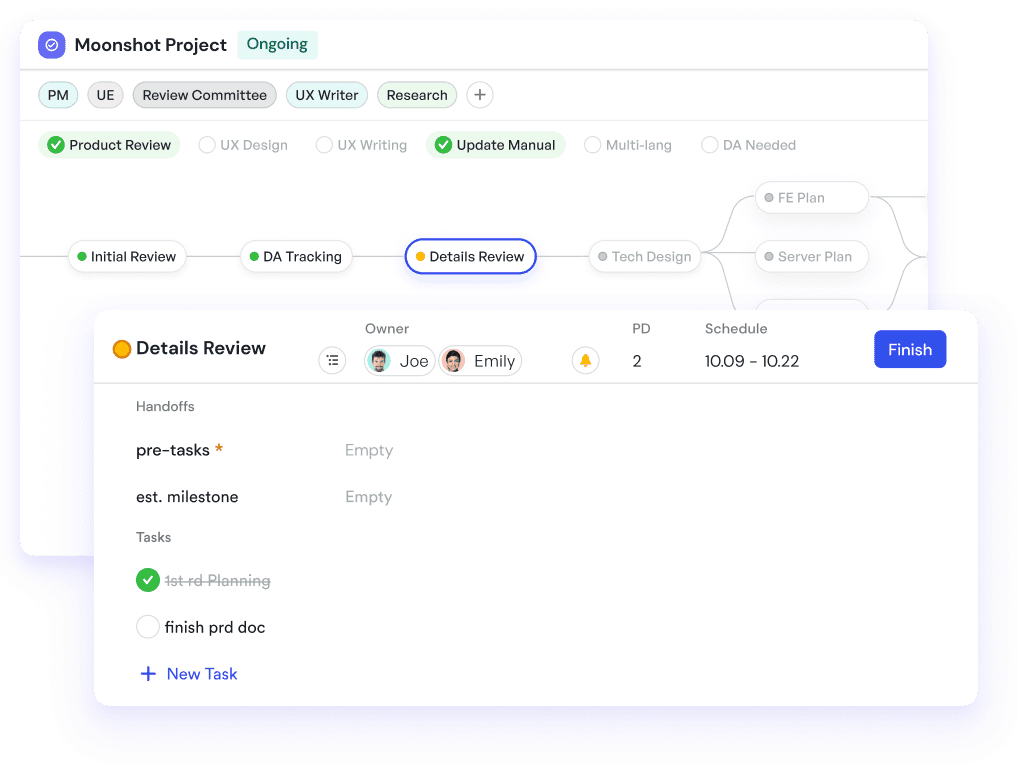This screenshot has height=764, width=1018.
Task: Click the bell reminder icon
Action: [x=585, y=360]
